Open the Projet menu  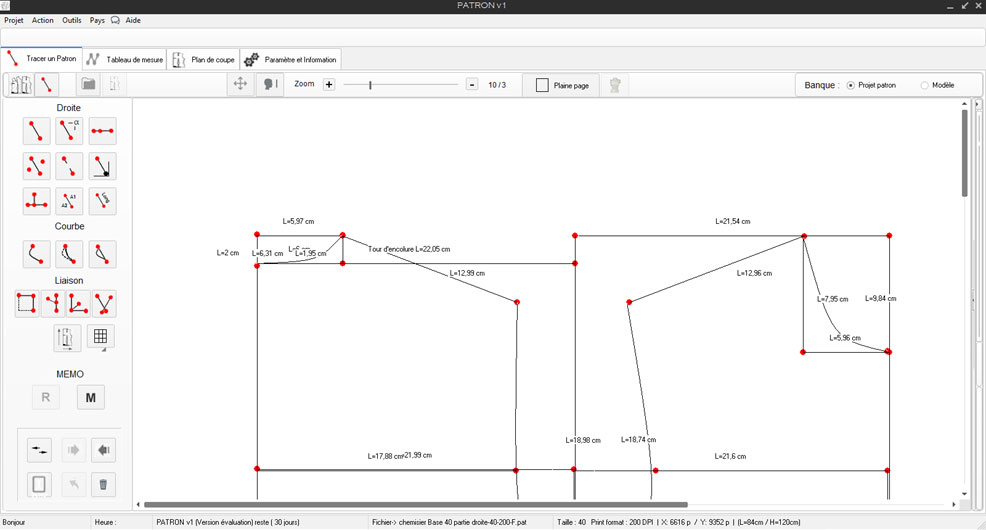tap(14, 20)
